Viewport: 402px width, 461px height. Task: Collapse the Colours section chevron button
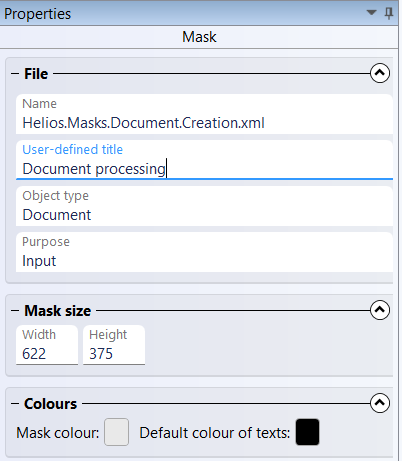point(380,403)
